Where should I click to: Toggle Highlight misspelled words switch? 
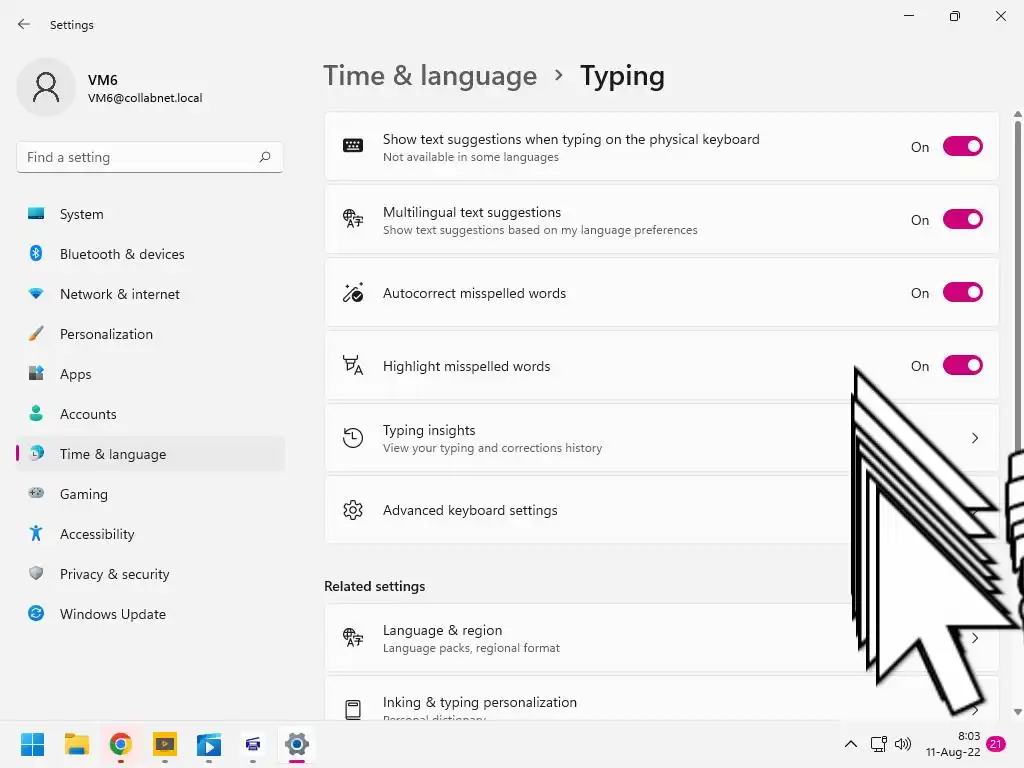click(x=963, y=366)
